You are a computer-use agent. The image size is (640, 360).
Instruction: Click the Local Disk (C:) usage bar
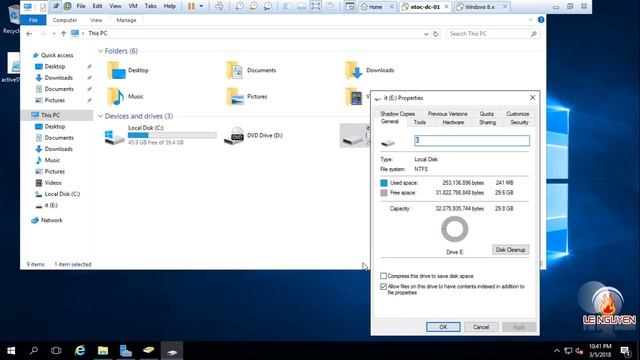(172, 135)
